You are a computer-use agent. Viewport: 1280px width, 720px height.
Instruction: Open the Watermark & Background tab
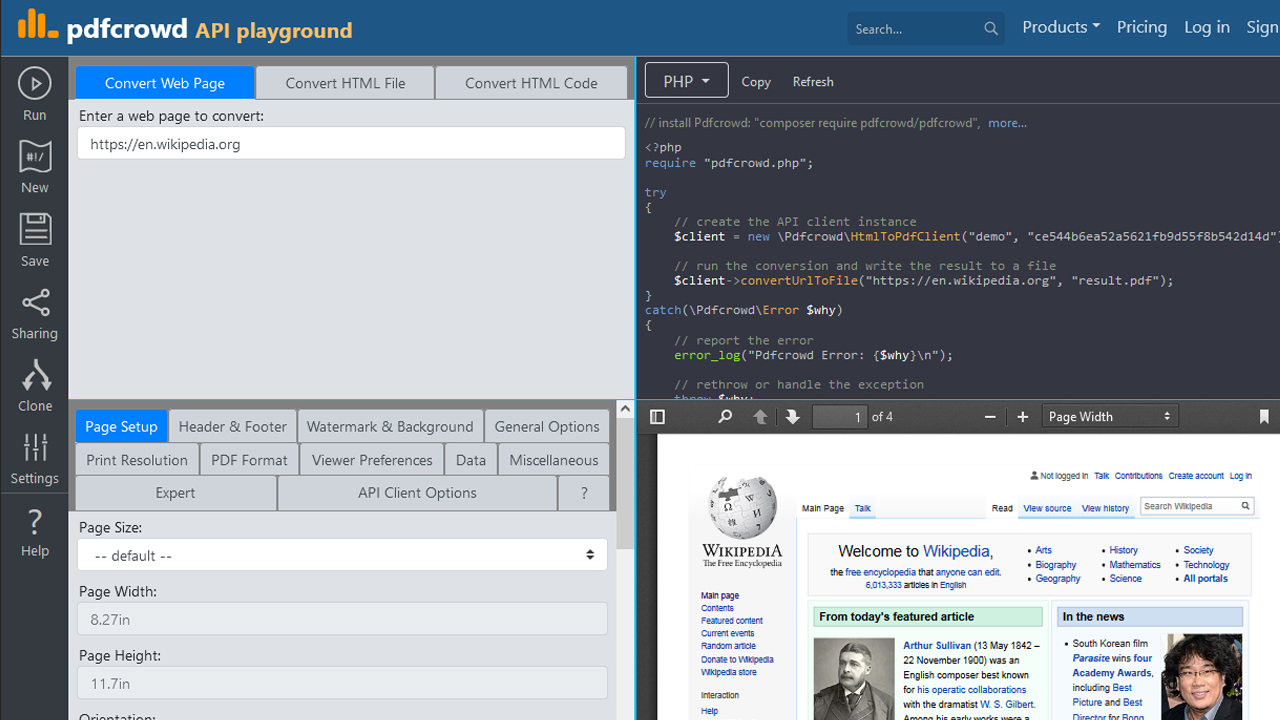pyautogui.click(x=390, y=426)
